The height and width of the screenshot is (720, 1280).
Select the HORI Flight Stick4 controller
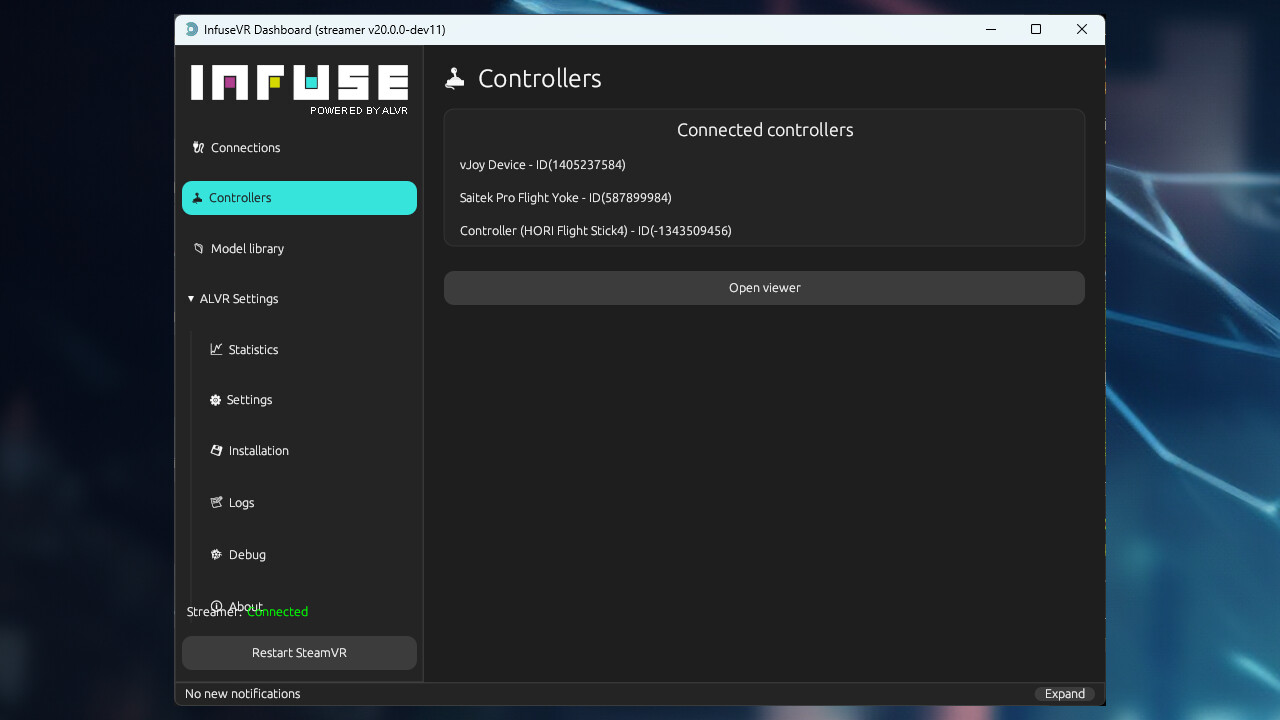(595, 230)
